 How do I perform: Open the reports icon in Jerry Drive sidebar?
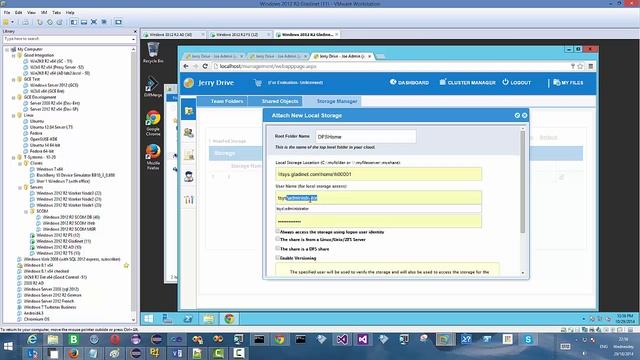pos(189,155)
